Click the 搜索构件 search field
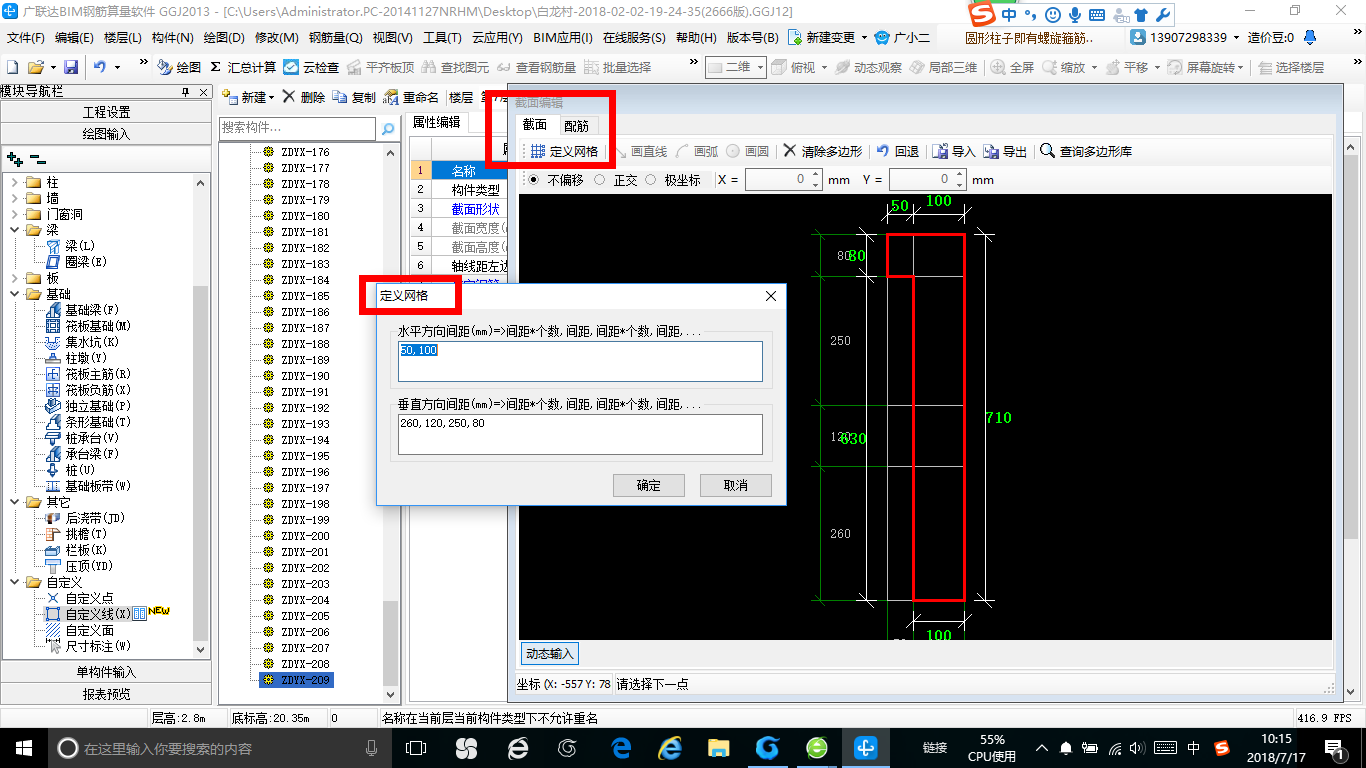Image resolution: width=1366 pixels, height=768 pixels. click(x=297, y=129)
